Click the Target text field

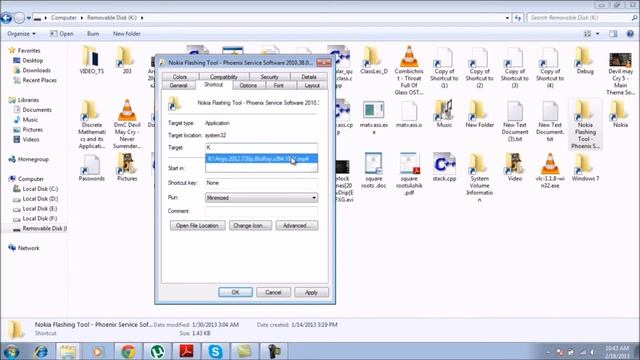click(261, 147)
